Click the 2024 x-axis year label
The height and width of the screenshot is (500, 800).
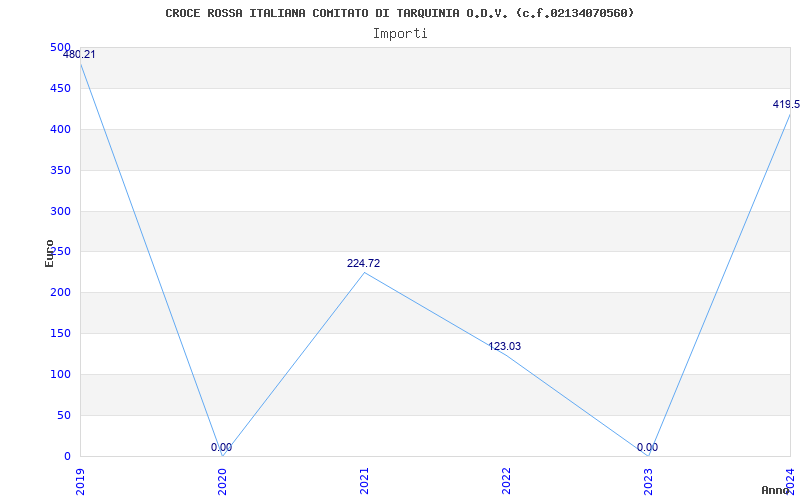(x=790, y=480)
